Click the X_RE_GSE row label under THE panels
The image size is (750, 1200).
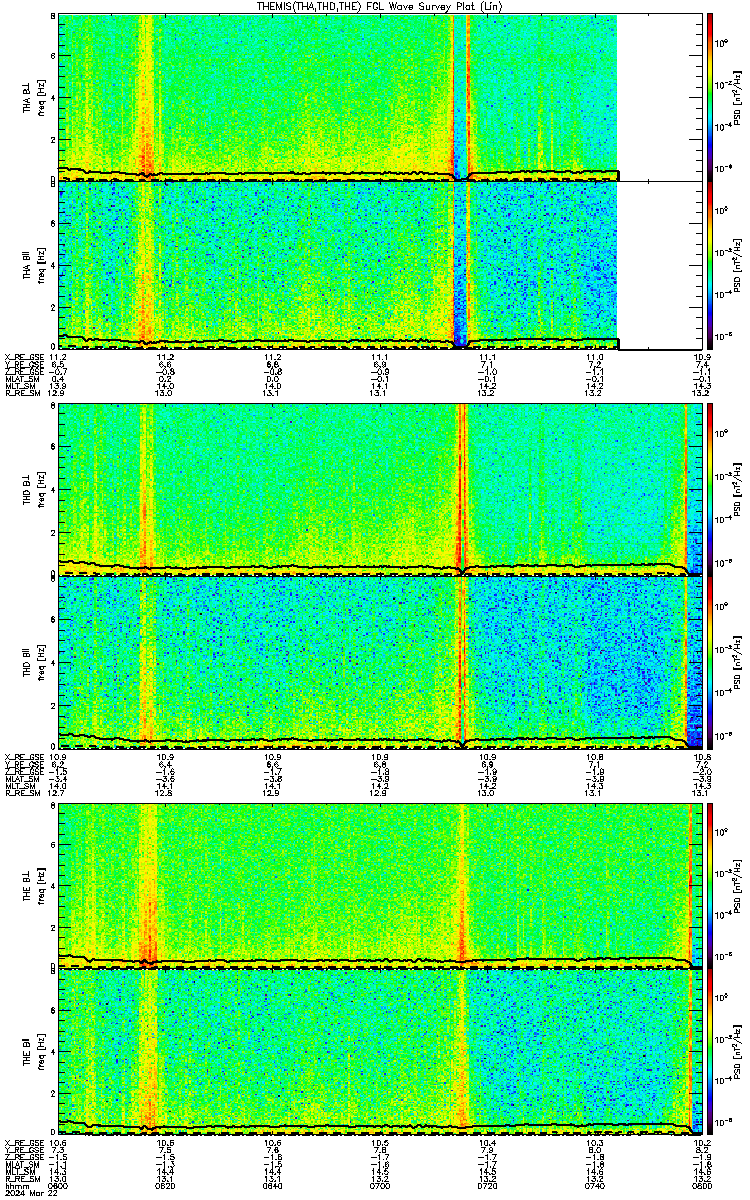click(x=22, y=1143)
